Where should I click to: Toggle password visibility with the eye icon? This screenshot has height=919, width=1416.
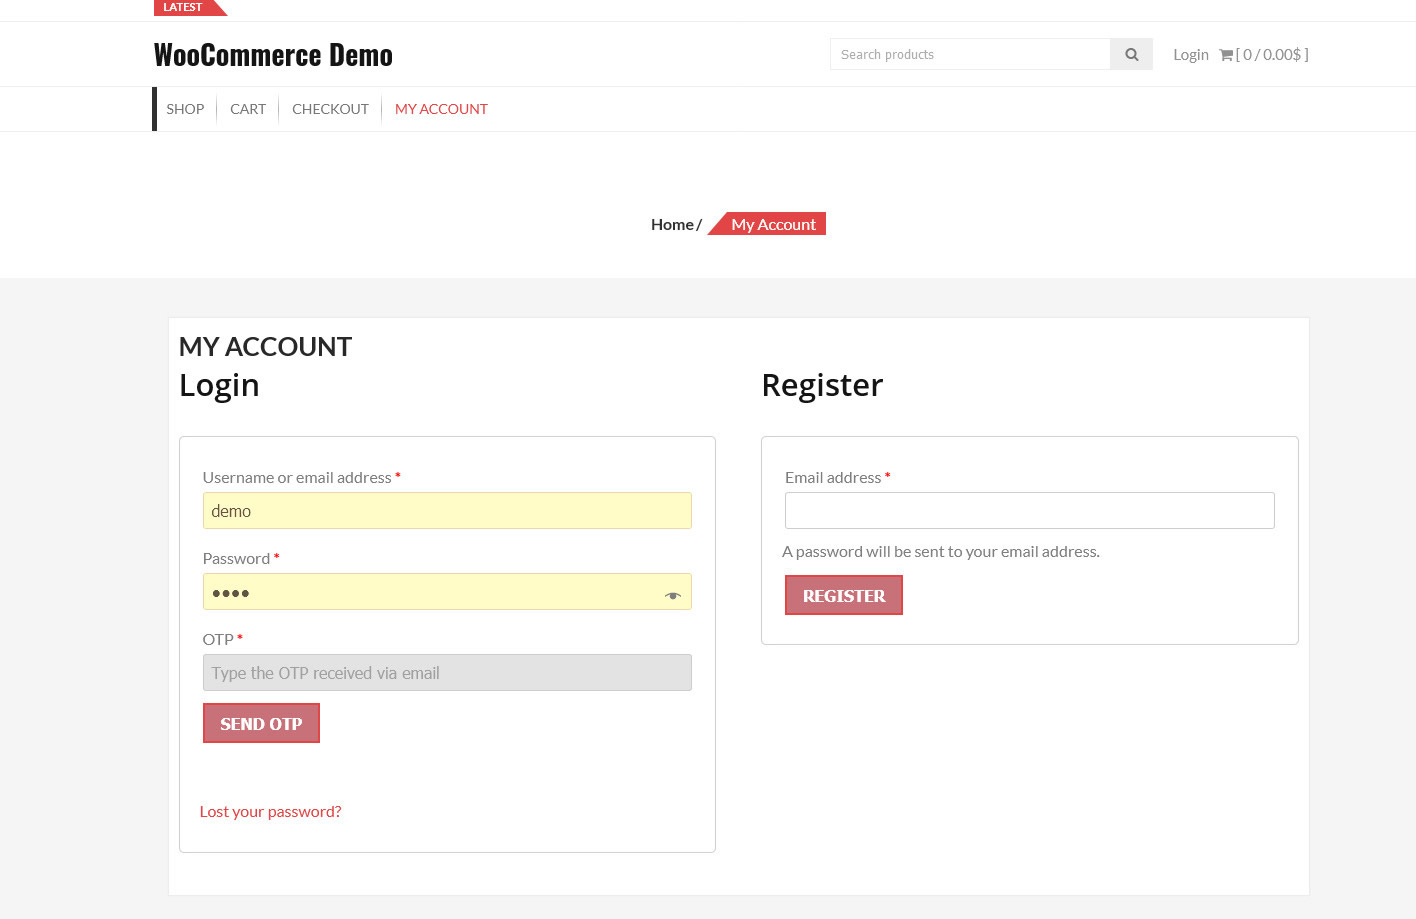tap(673, 595)
